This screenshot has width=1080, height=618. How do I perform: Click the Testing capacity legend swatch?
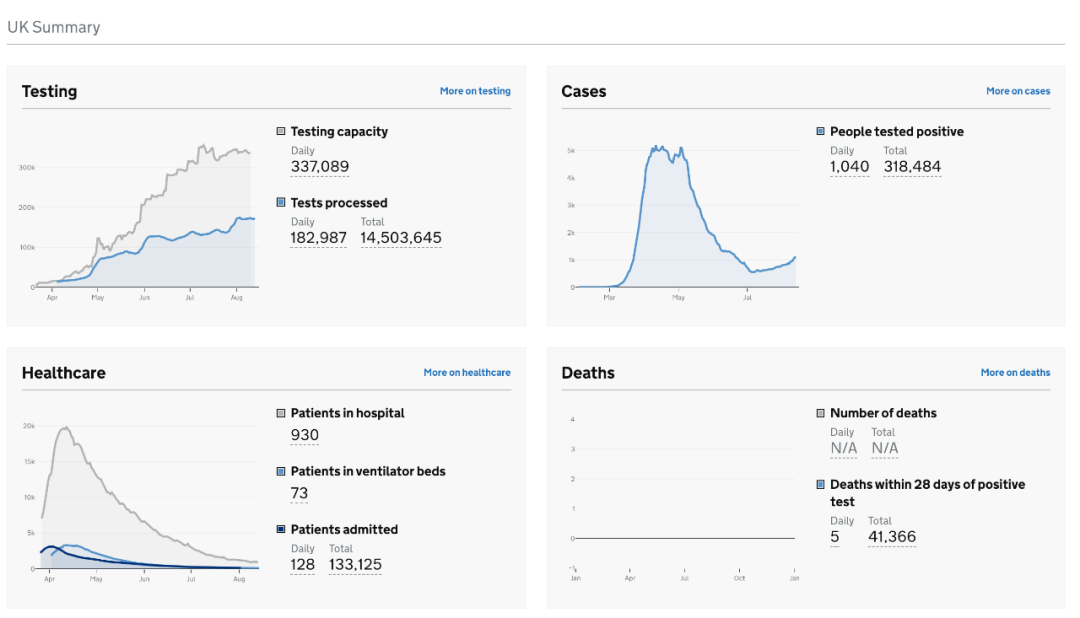click(281, 131)
